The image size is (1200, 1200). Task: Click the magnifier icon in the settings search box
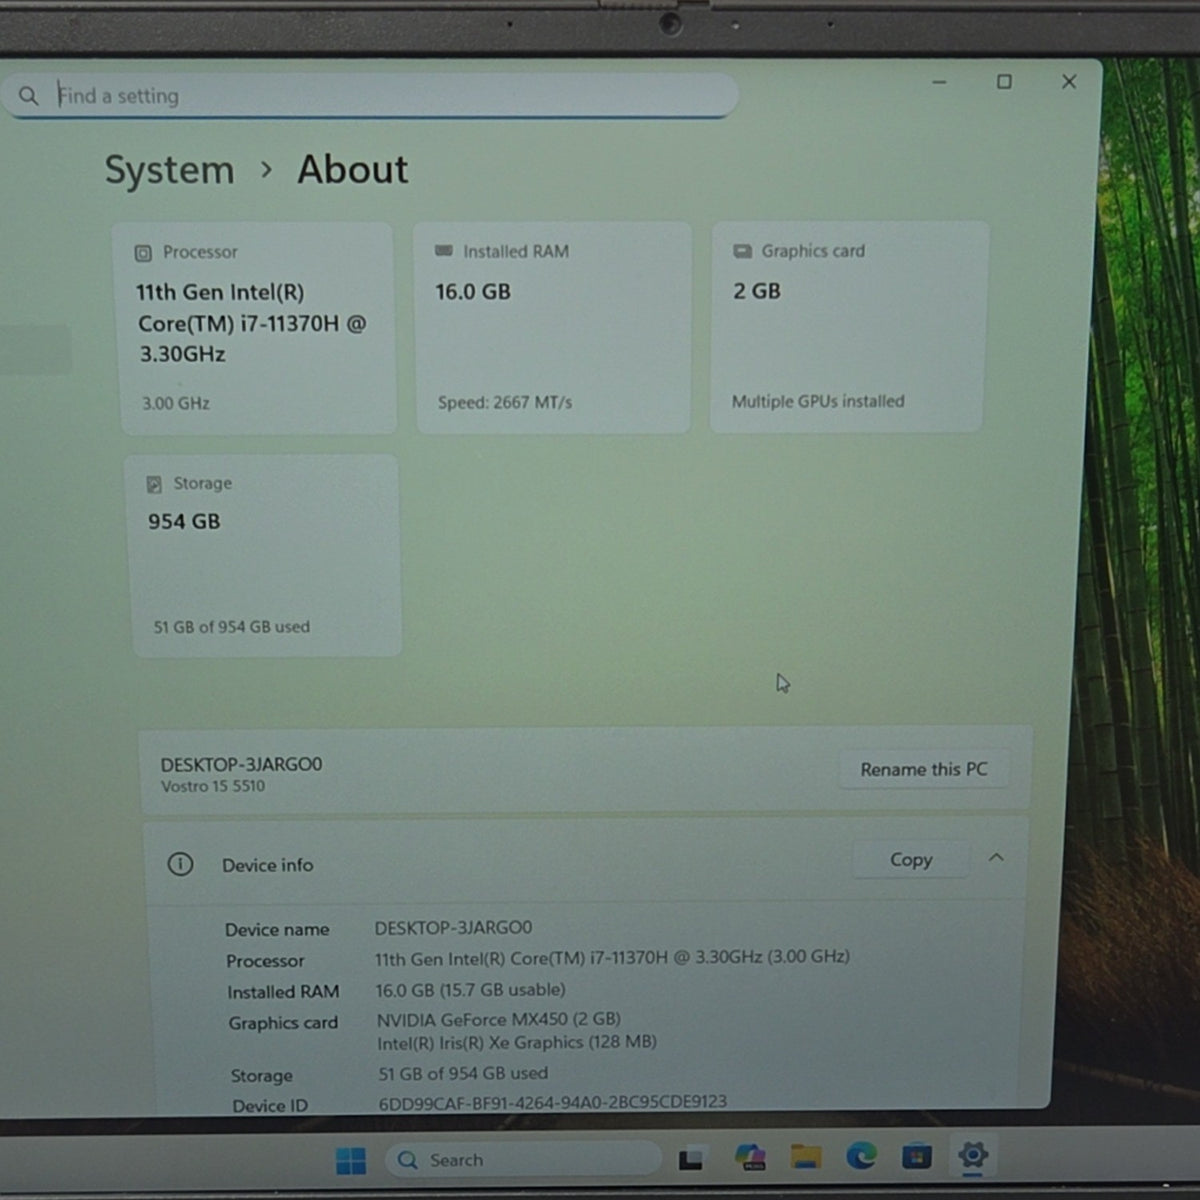(28, 96)
